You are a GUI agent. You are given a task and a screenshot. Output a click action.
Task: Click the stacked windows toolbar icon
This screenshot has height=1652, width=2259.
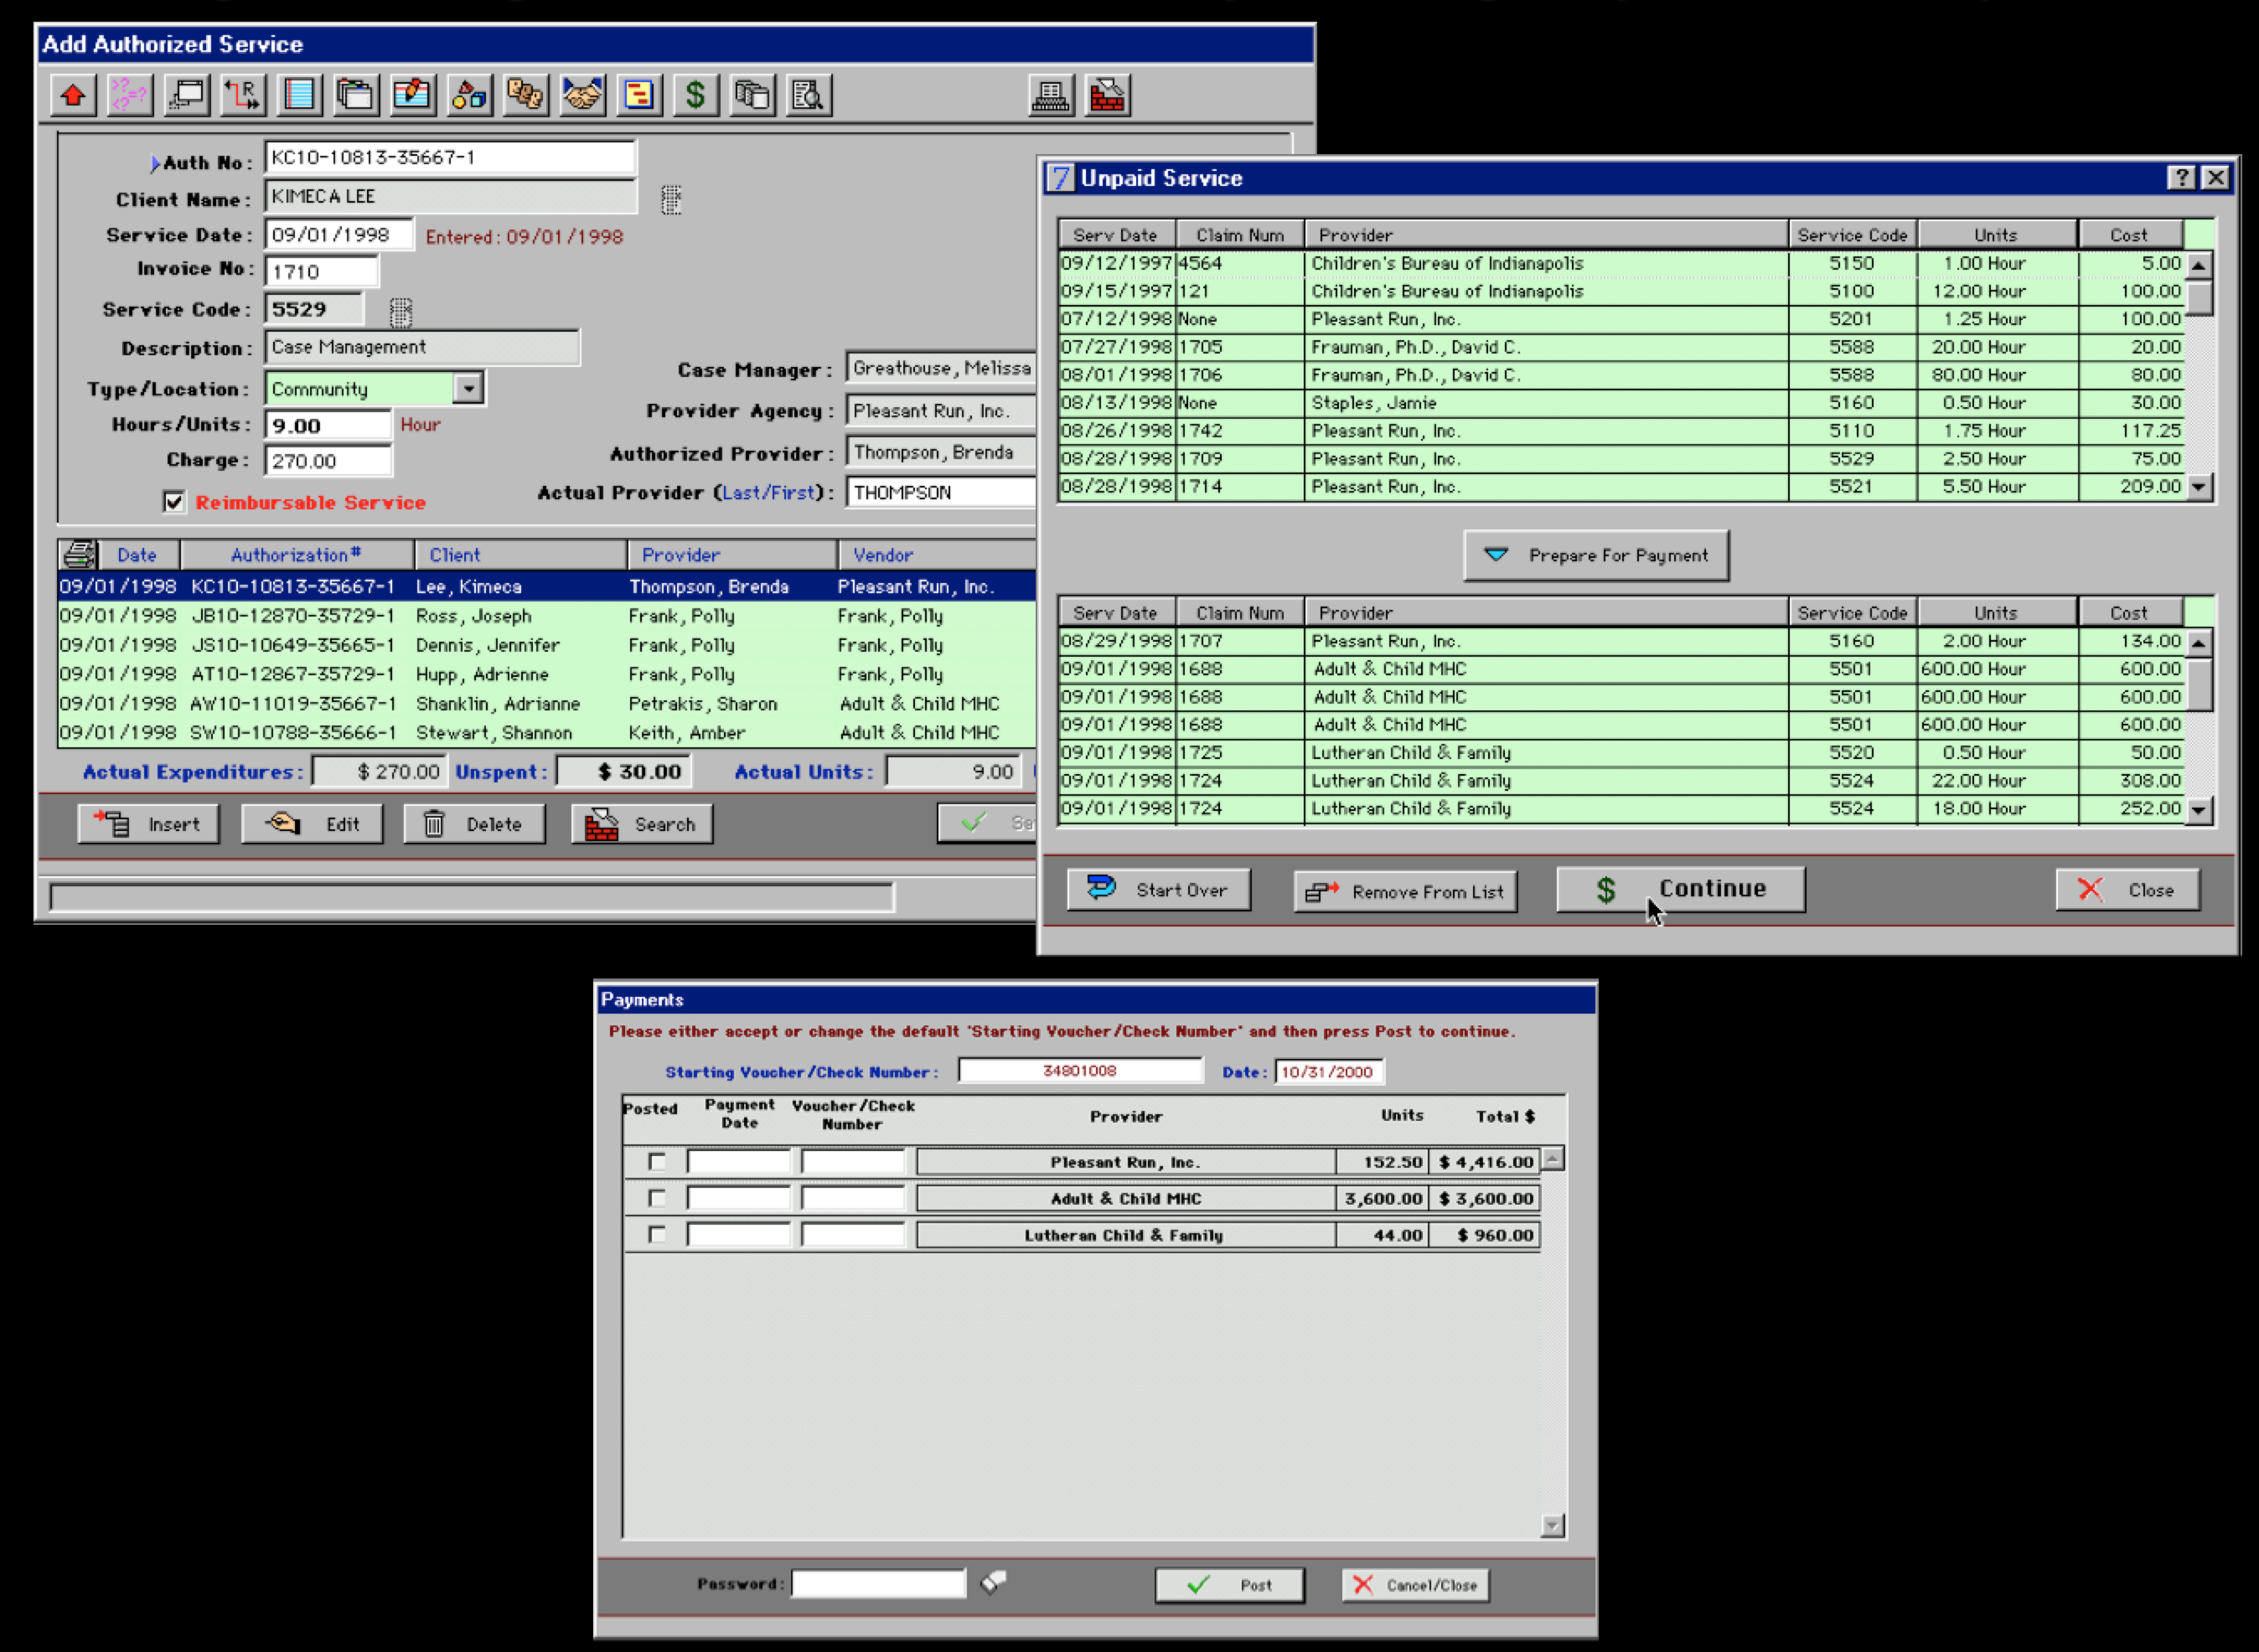pos(356,96)
